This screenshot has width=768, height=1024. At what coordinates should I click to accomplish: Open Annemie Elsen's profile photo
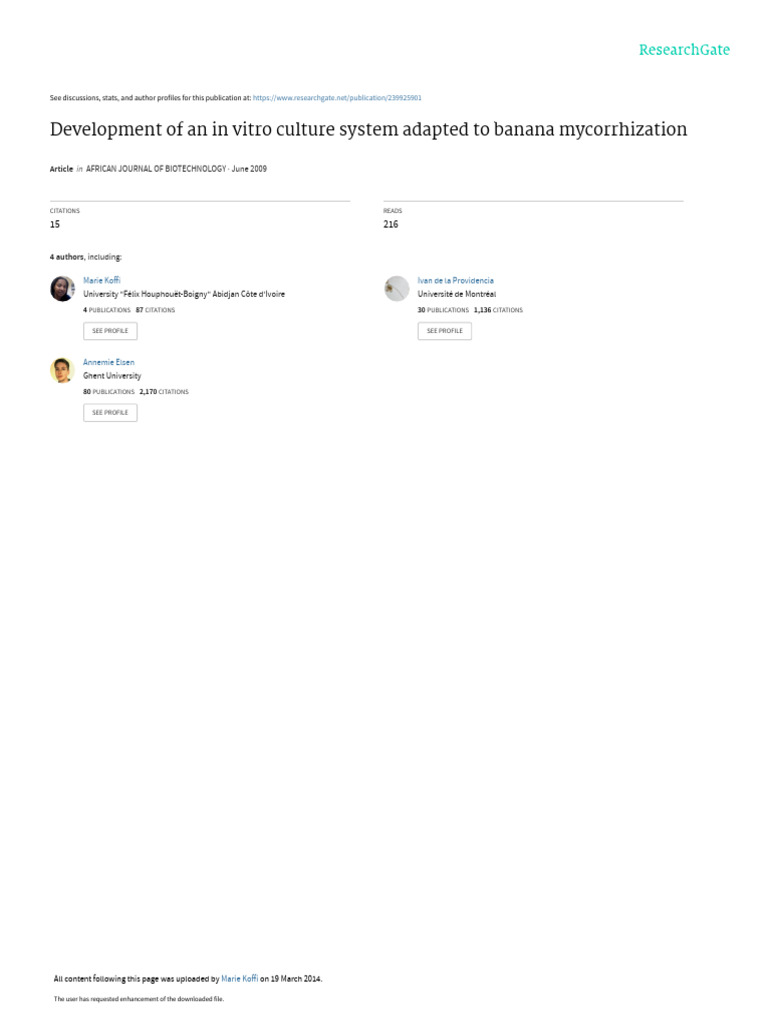pos(63,370)
